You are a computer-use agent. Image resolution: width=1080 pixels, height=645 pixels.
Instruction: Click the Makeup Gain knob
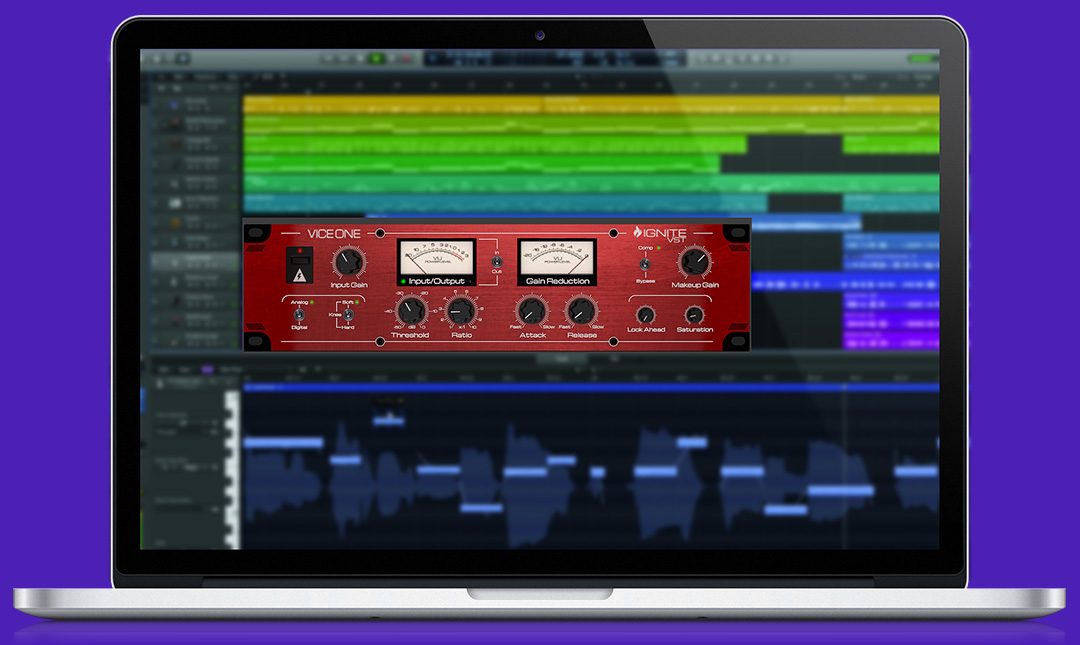(x=694, y=262)
